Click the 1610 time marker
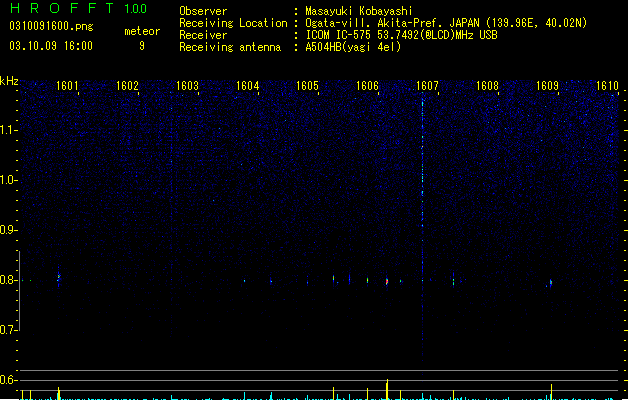629x400 pixels. (607, 86)
